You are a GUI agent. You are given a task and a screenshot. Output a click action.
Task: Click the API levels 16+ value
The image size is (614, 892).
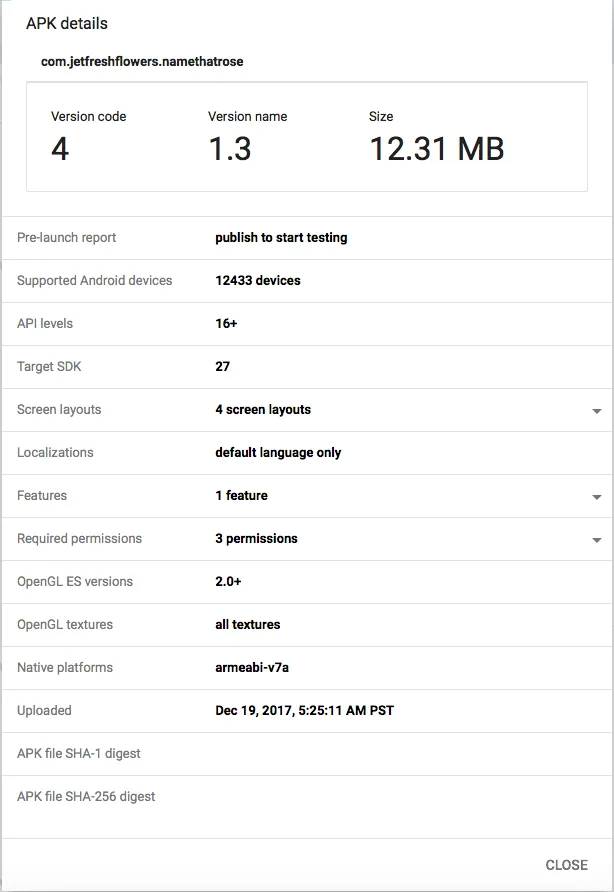pos(226,323)
